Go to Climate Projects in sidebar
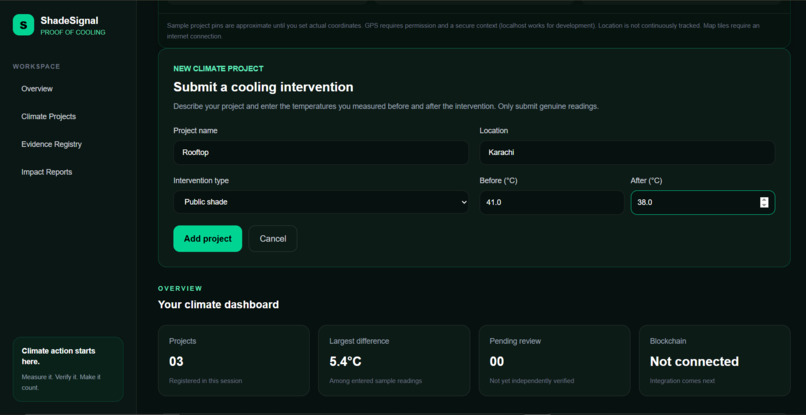The width and height of the screenshot is (806, 415). click(48, 117)
